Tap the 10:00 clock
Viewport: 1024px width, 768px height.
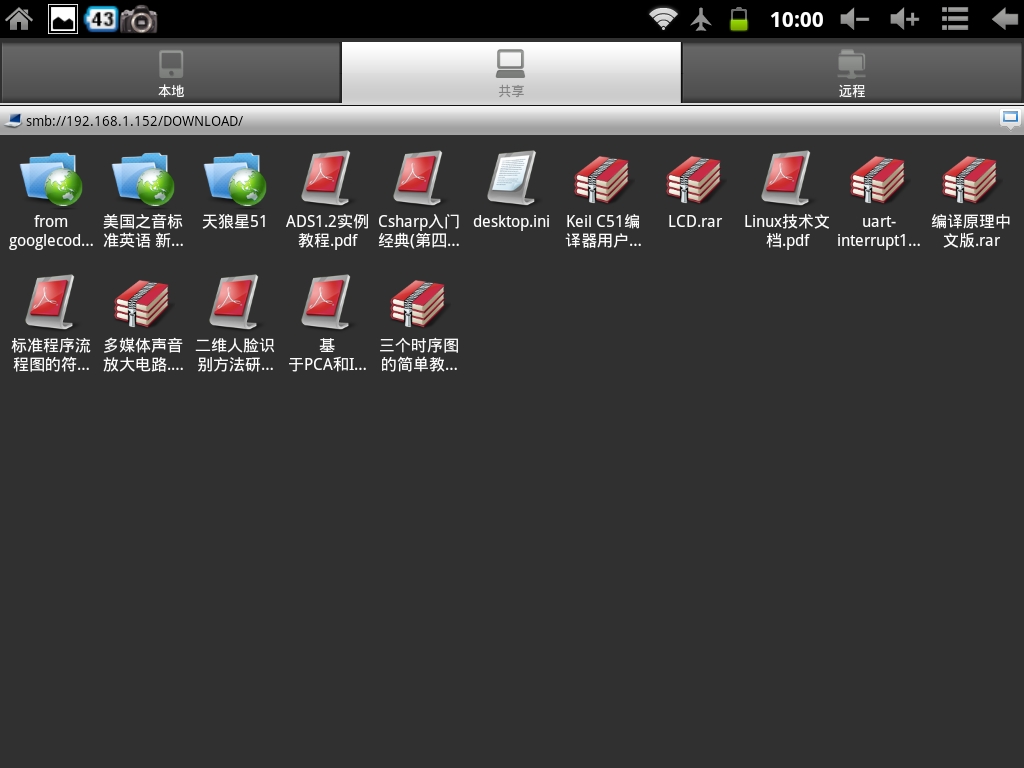[797, 20]
